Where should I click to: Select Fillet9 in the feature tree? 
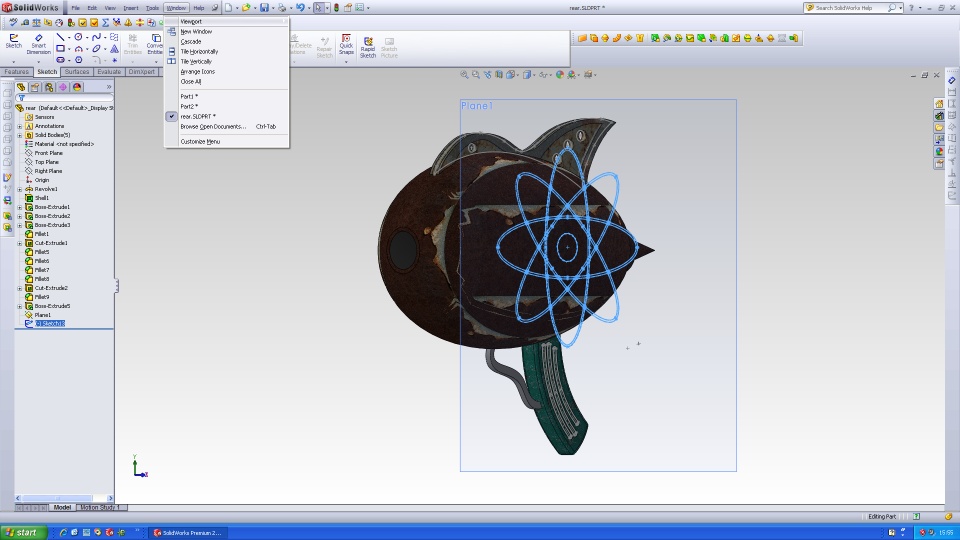(x=41, y=297)
